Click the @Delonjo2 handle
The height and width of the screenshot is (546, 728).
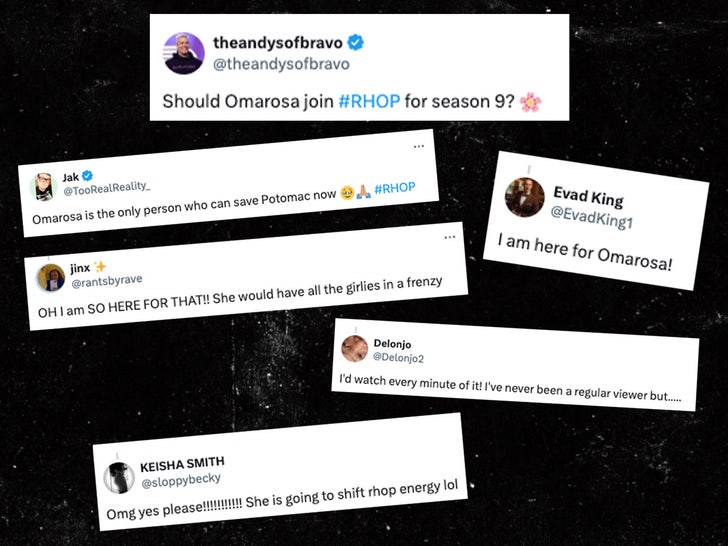(x=398, y=358)
